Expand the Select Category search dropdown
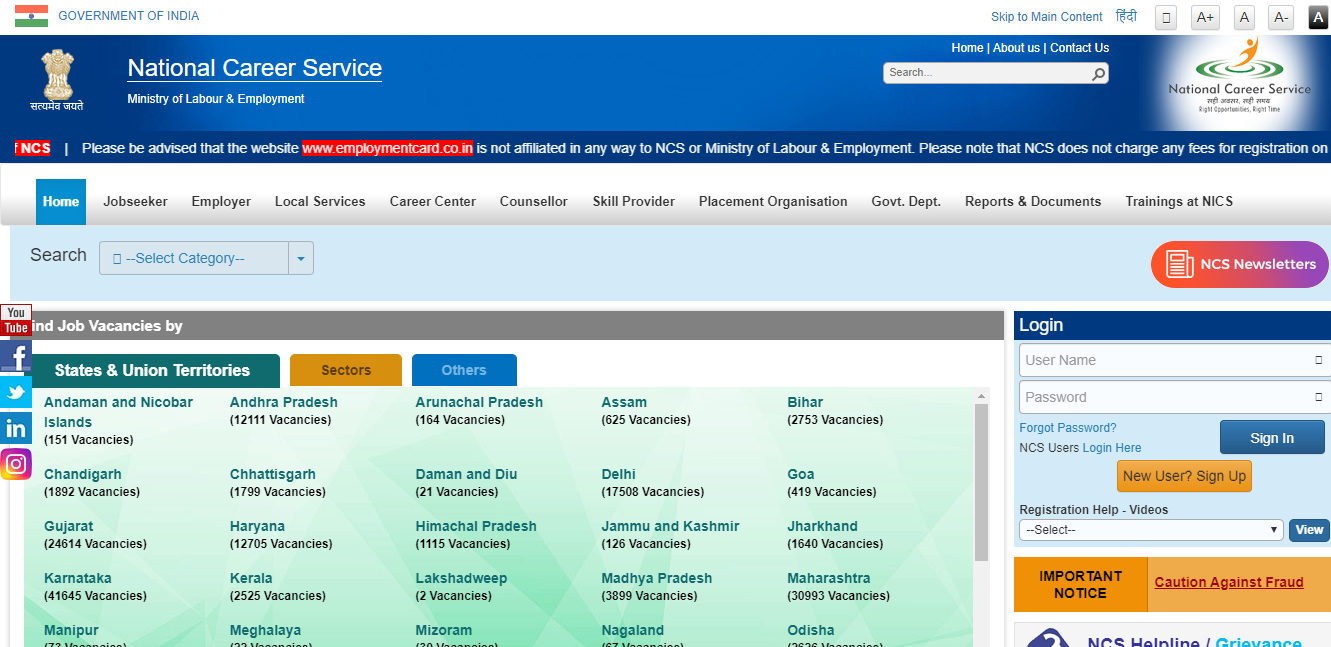 coord(194,258)
